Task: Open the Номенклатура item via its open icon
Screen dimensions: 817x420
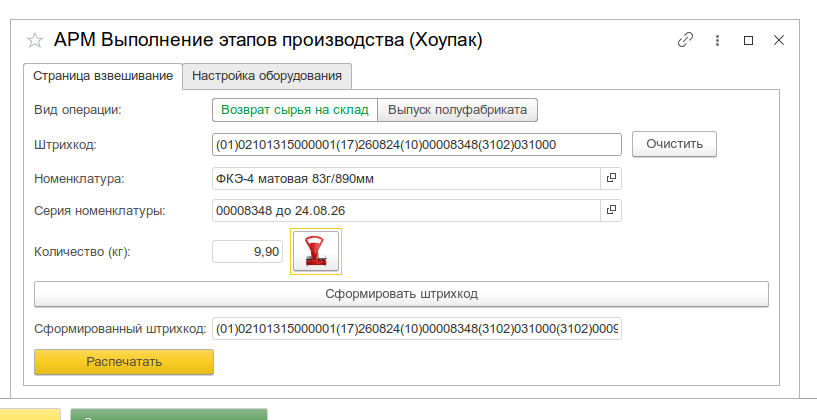Action: click(610, 178)
